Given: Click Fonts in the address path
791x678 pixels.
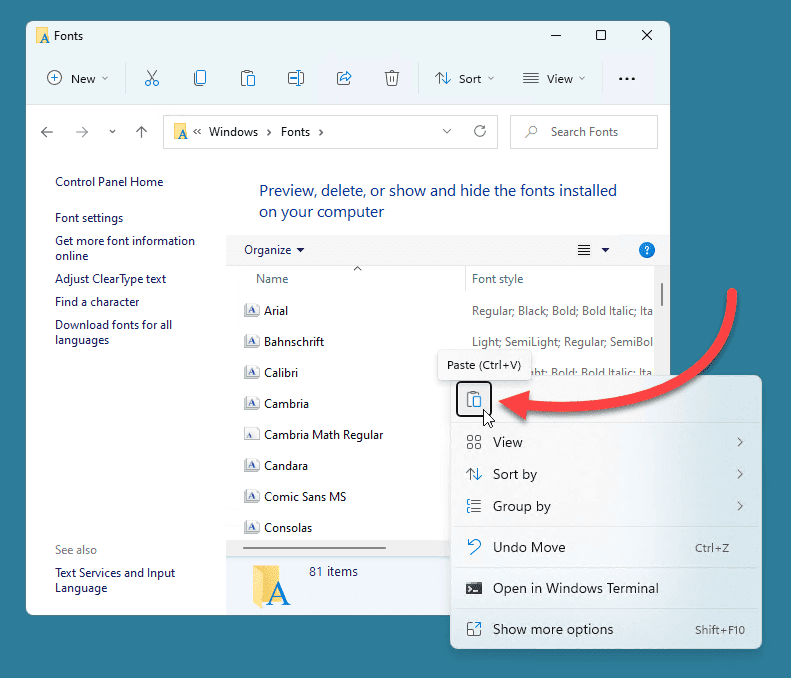Looking at the screenshot, I should (x=295, y=132).
